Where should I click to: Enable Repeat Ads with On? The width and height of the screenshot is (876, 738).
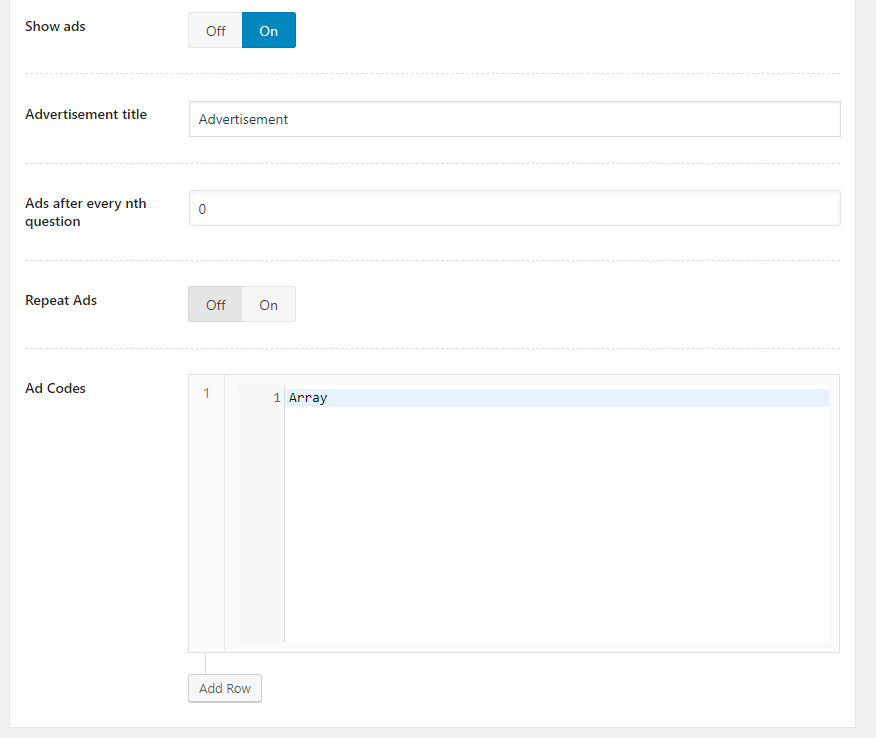click(x=268, y=305)
